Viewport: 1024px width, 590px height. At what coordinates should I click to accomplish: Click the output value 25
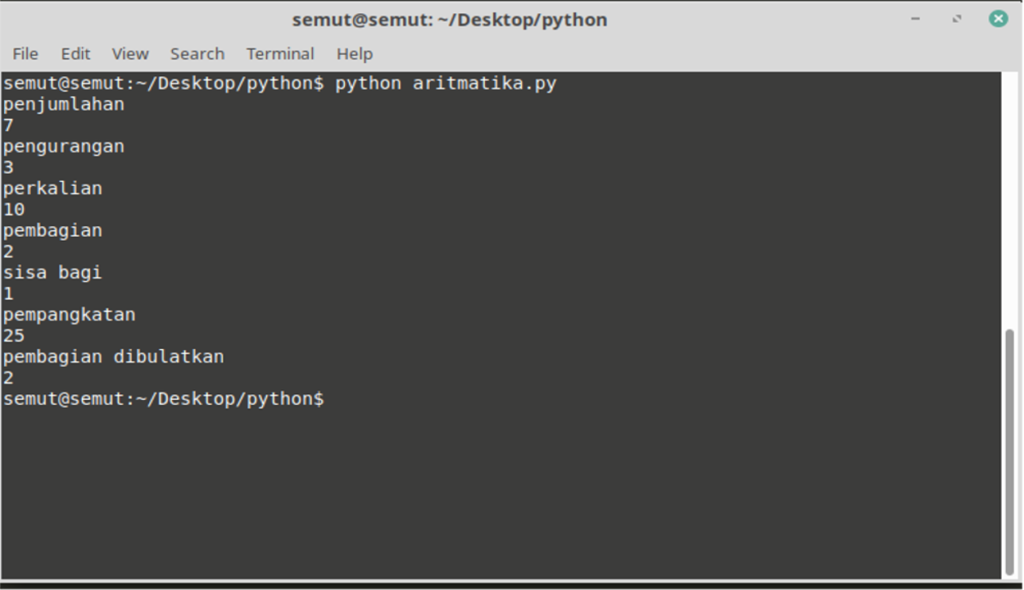point(14,336)
